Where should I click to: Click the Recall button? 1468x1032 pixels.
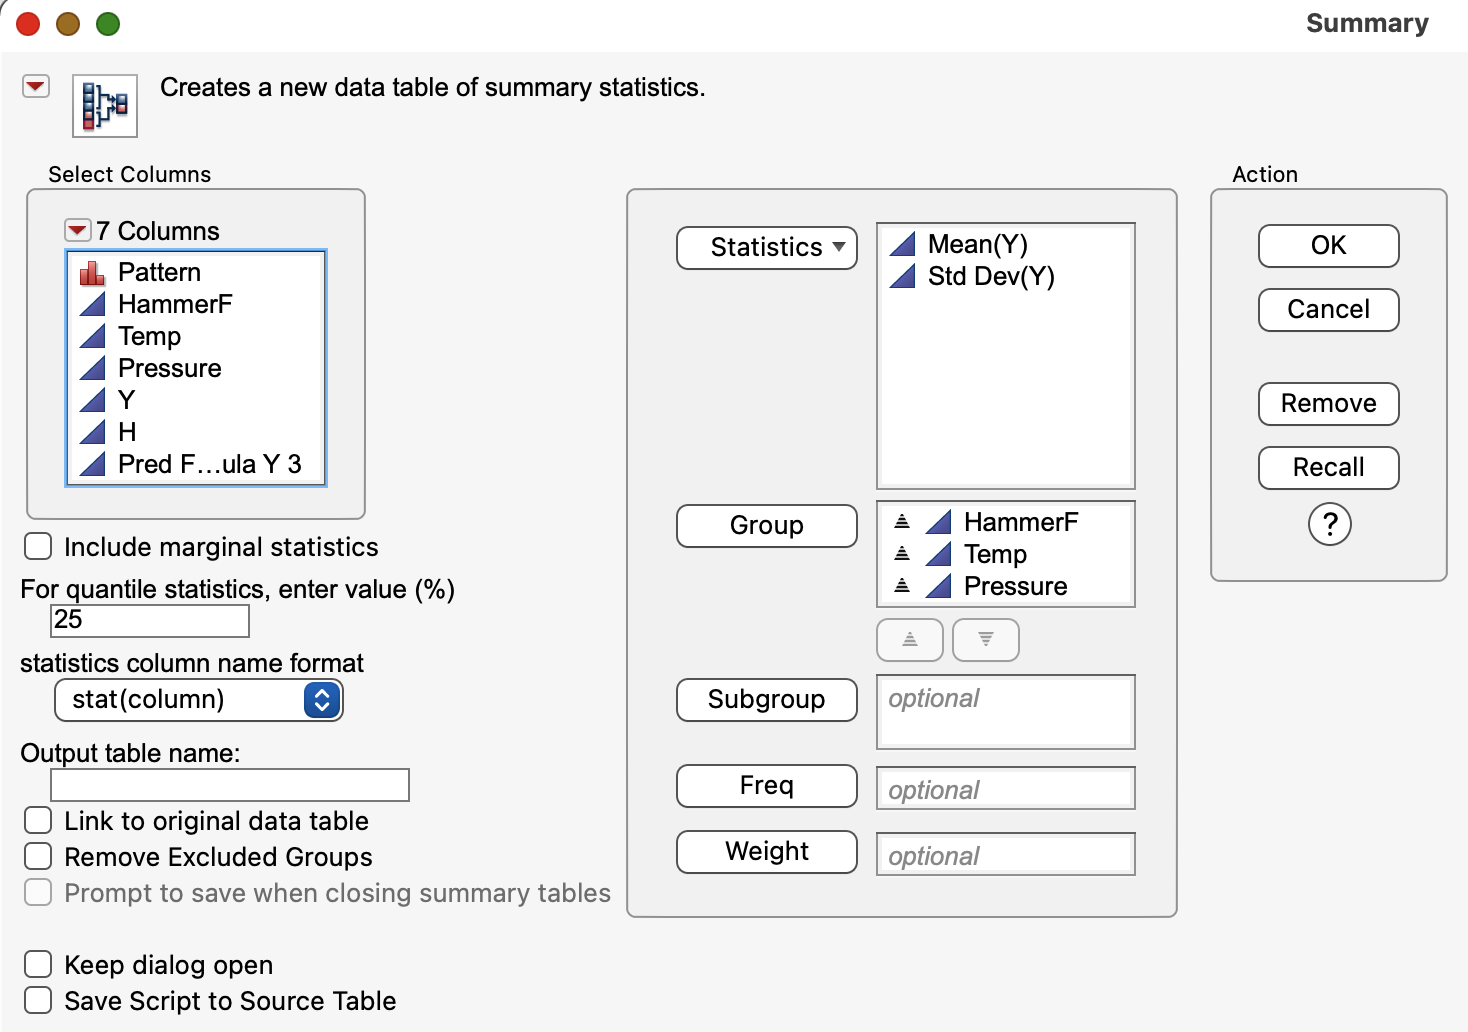pyautogui.click(x=1328, y=468)
